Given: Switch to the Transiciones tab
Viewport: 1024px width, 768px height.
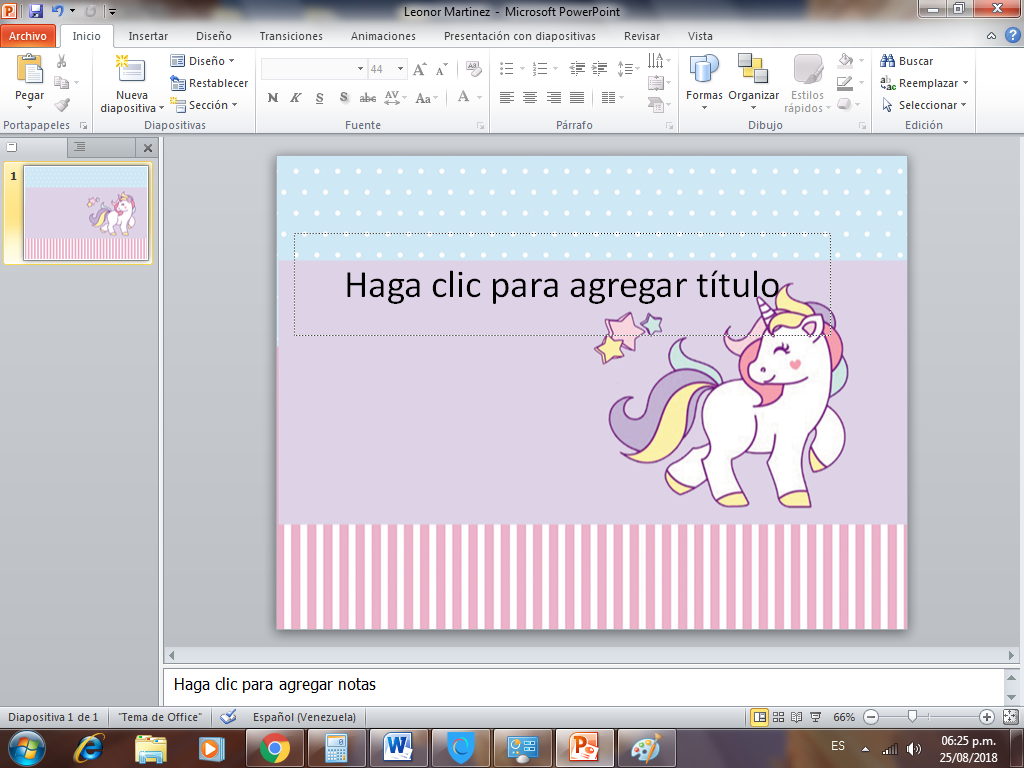Looking at the screenshot, I should [x=291, y=36].
